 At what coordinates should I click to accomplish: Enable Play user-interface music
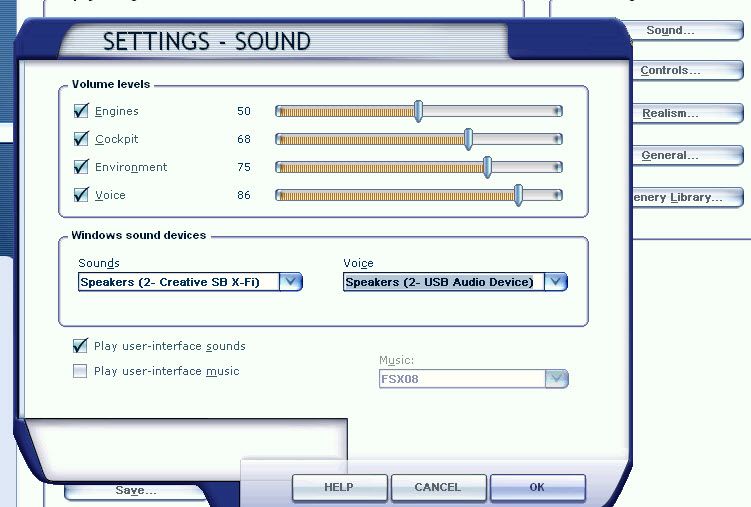80,371
